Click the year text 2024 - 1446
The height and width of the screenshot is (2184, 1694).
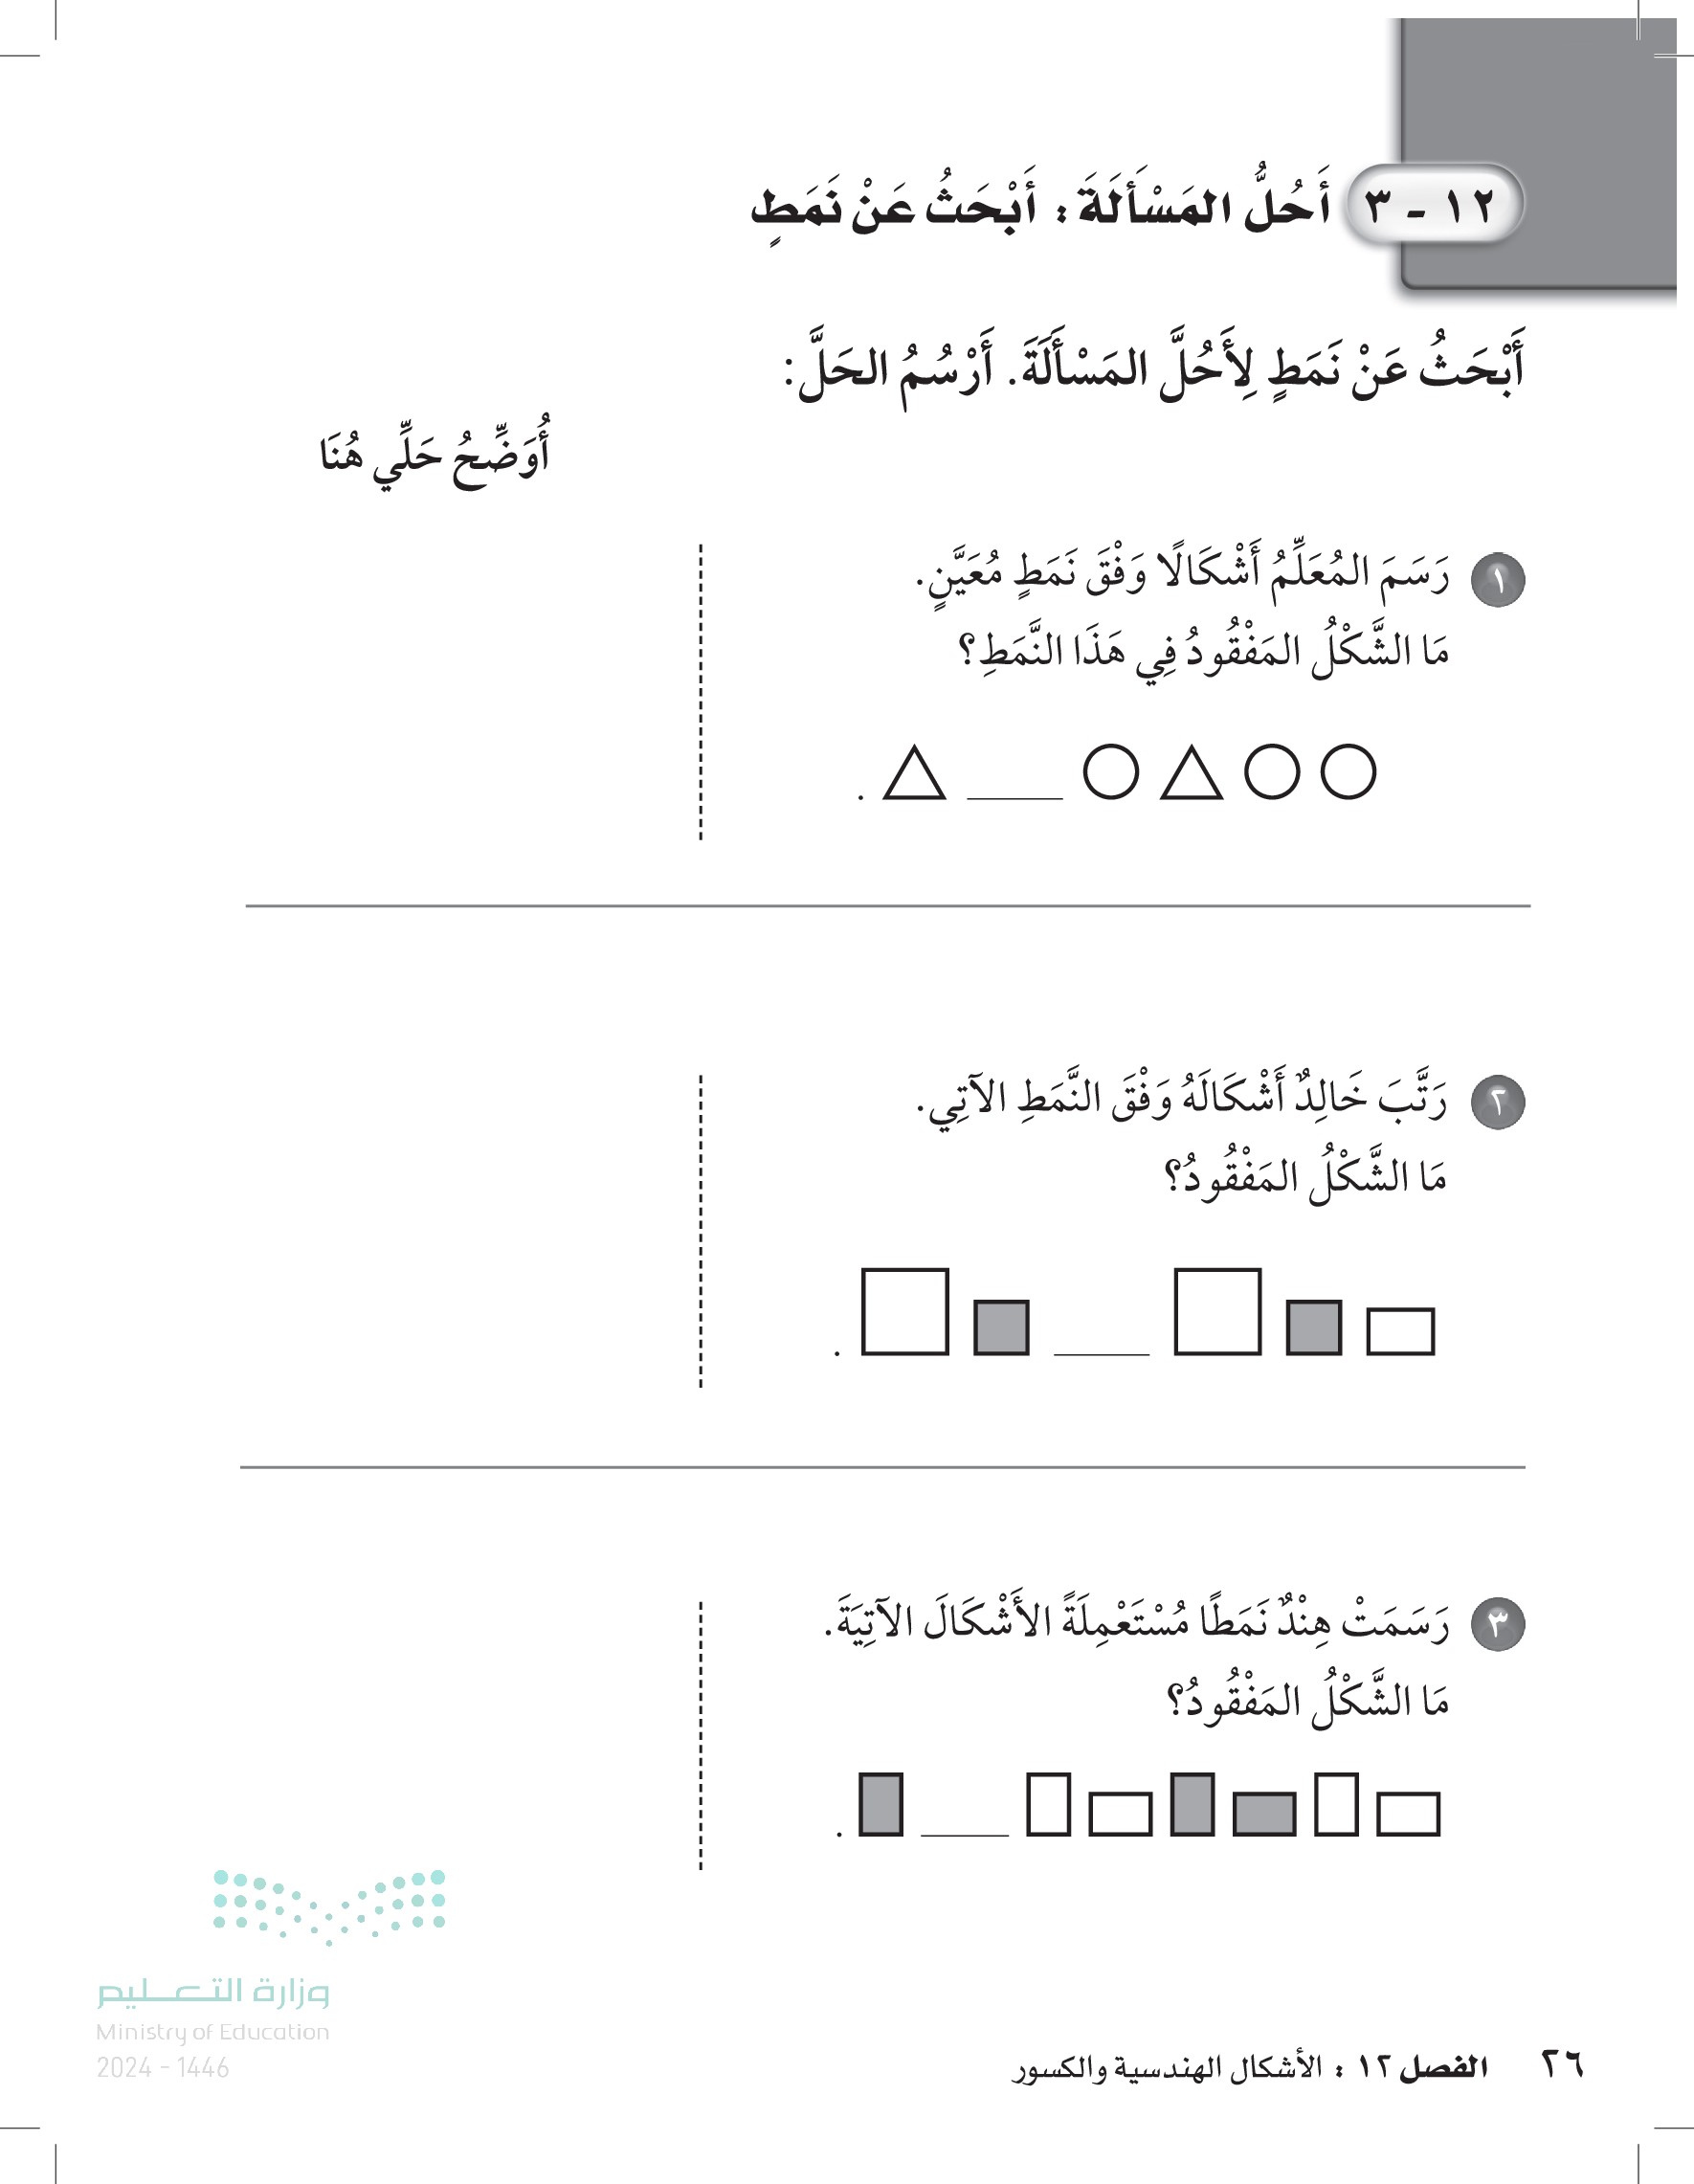point(163,2068)
